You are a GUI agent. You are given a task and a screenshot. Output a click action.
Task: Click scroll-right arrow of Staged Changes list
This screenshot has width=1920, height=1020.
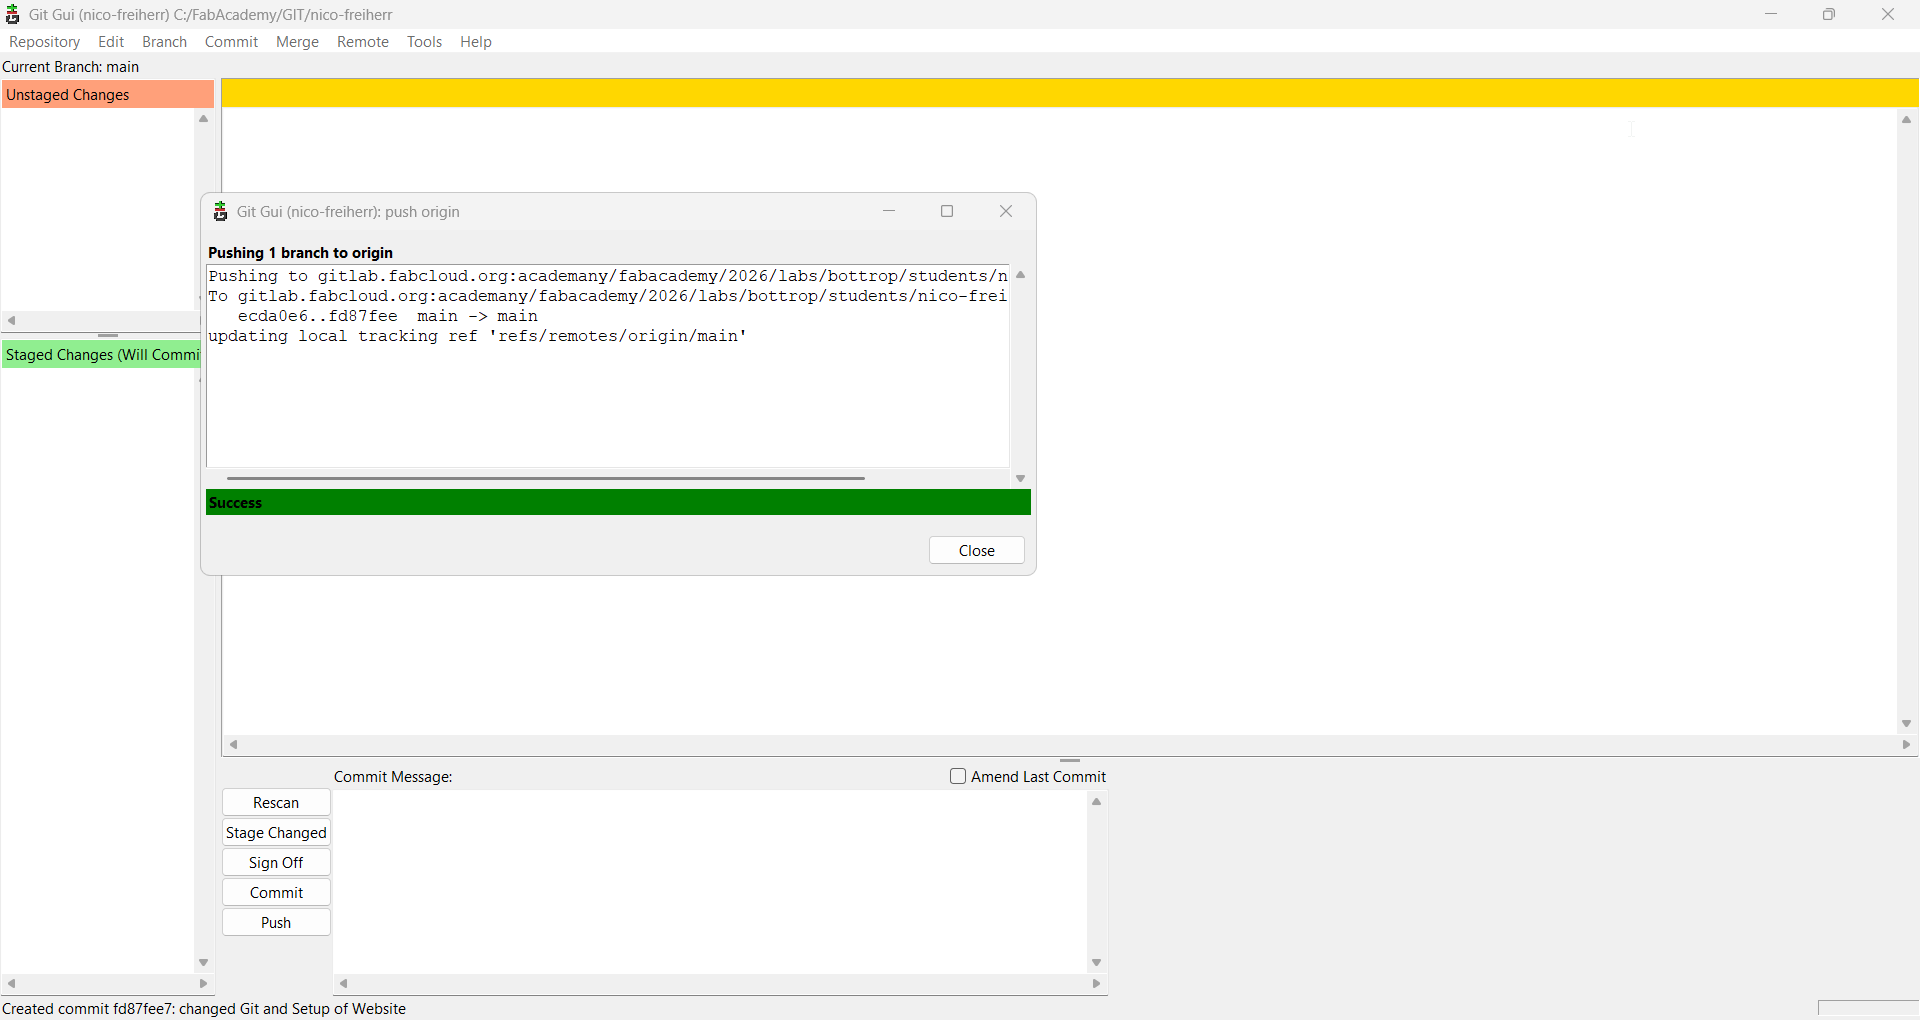[x=204, y=984]
